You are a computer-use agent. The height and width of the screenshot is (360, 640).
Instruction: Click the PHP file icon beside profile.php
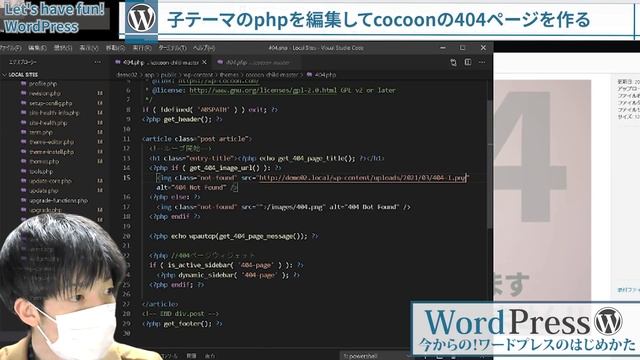[23, 84]
